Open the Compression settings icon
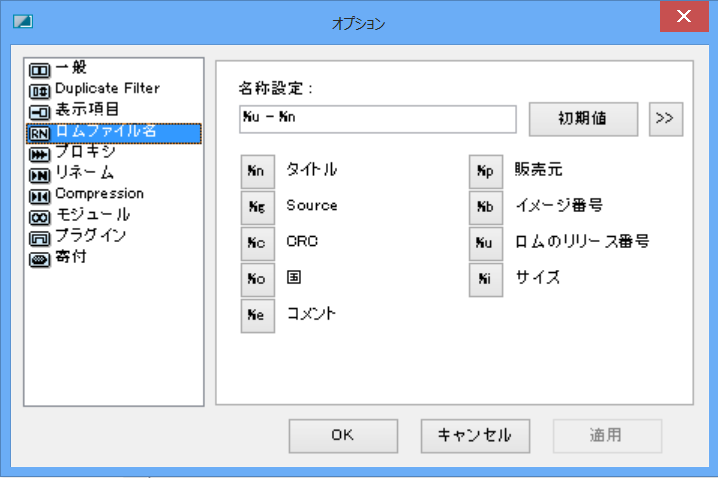The image size is (718, 478). coord(39,196)
